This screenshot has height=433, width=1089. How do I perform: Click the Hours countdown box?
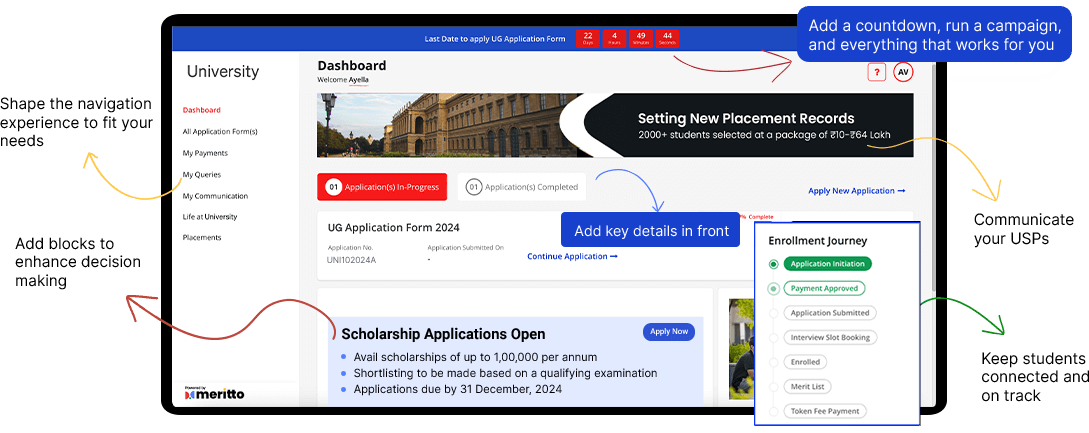[x=614, y=38]
